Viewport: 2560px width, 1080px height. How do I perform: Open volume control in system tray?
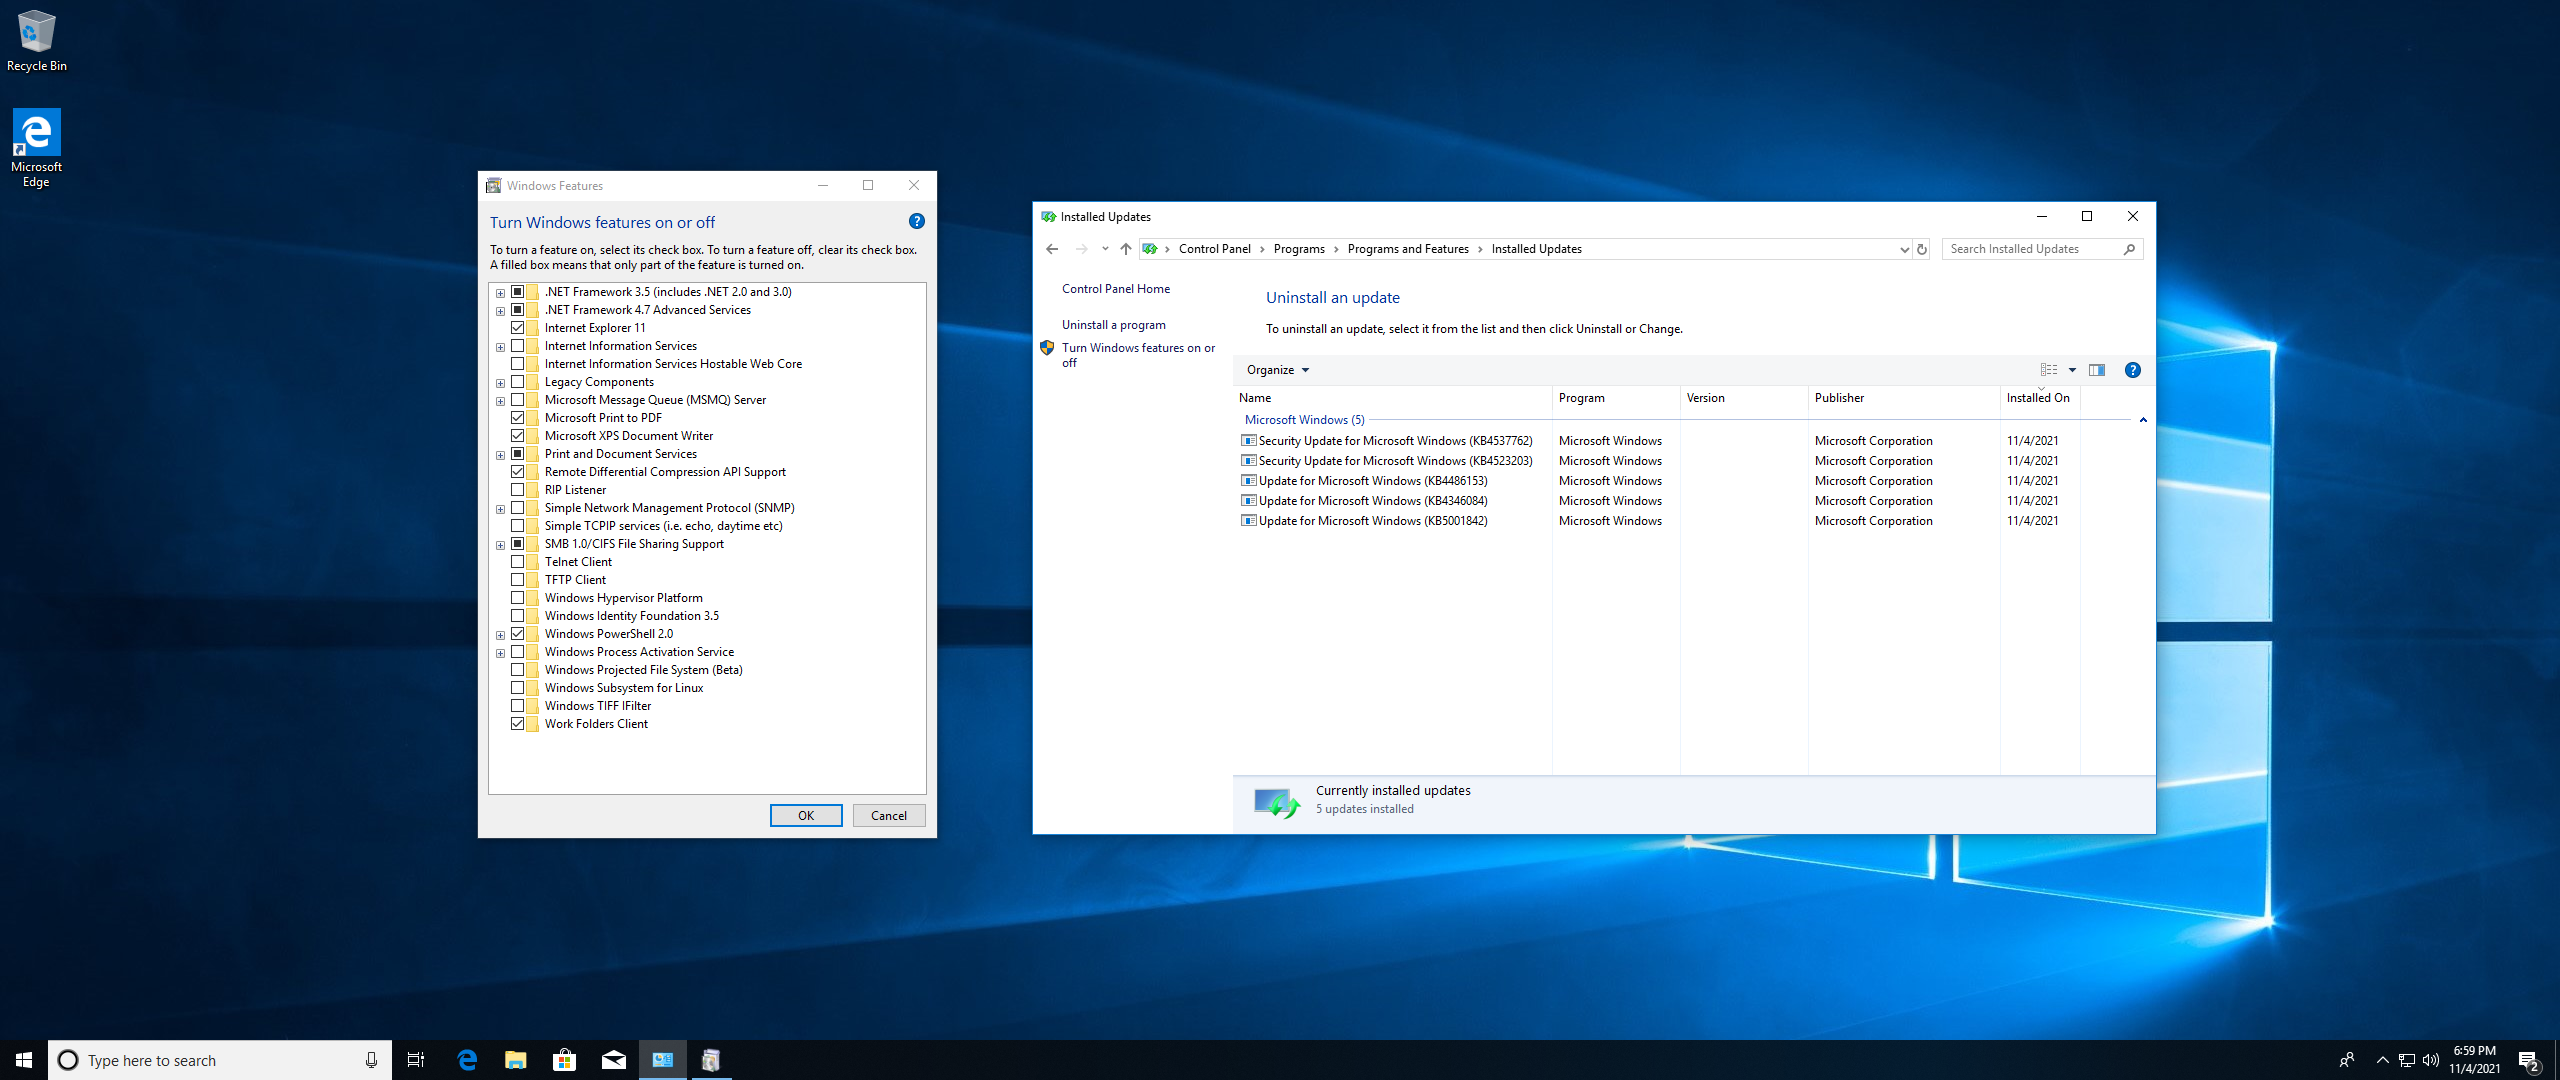click(x=2431, y=1061)
